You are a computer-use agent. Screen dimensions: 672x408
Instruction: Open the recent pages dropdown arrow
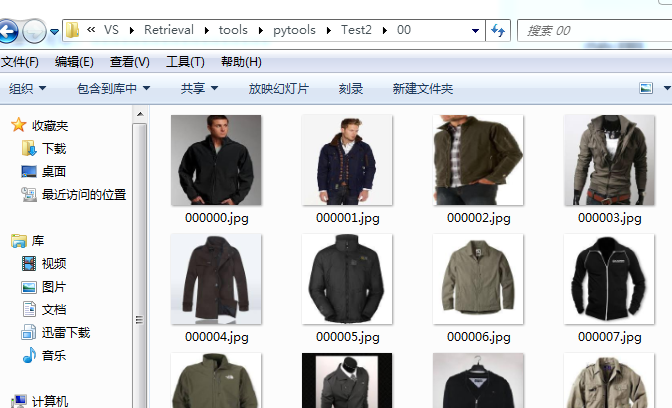coord(54,31)
